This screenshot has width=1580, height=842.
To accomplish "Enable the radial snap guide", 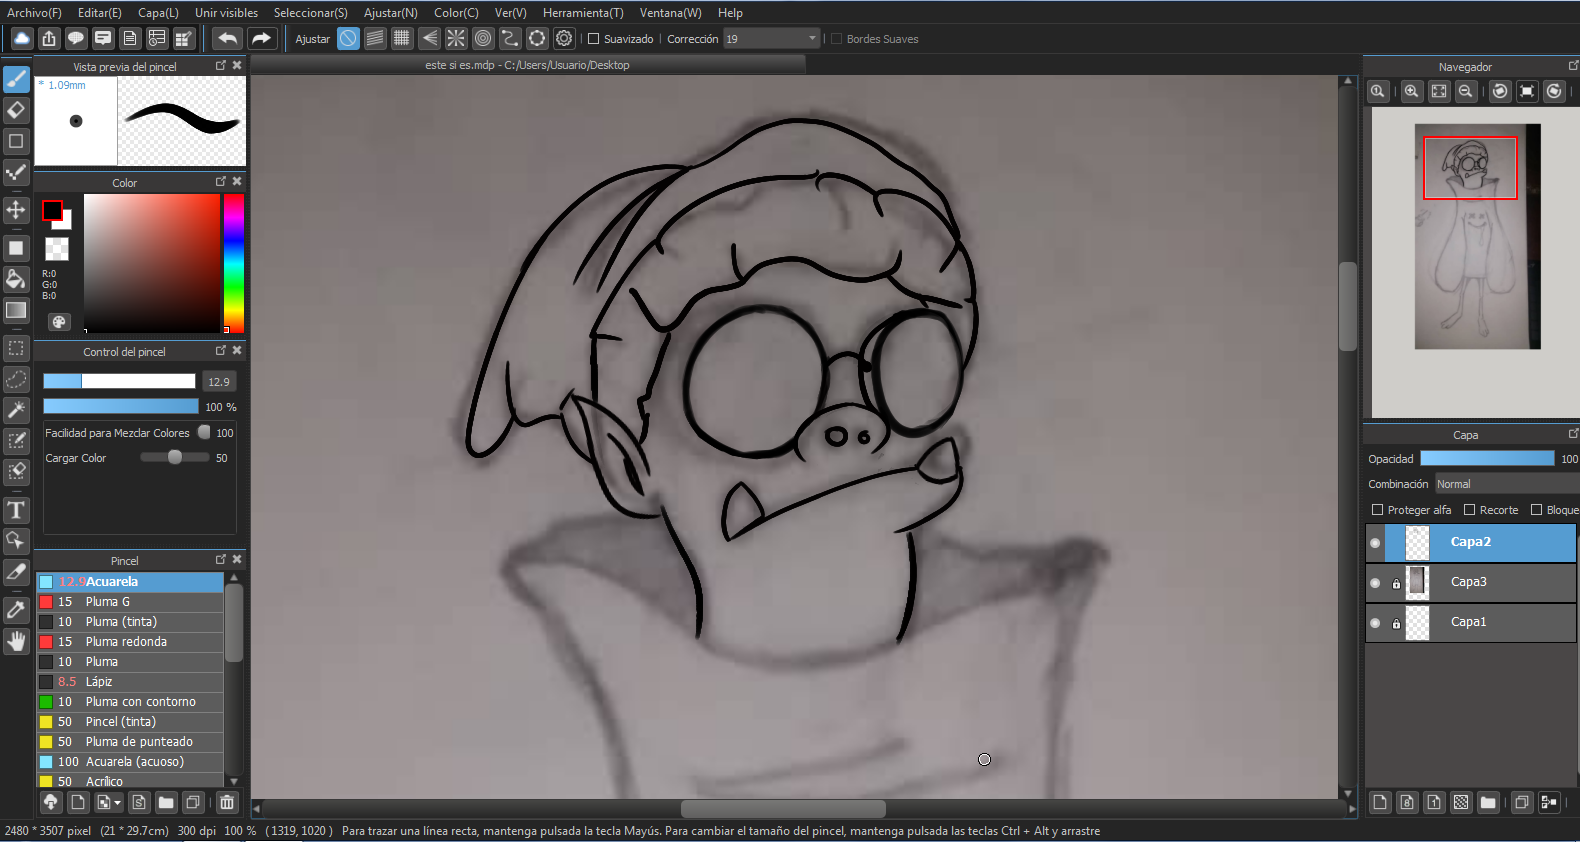I will 456,38.
